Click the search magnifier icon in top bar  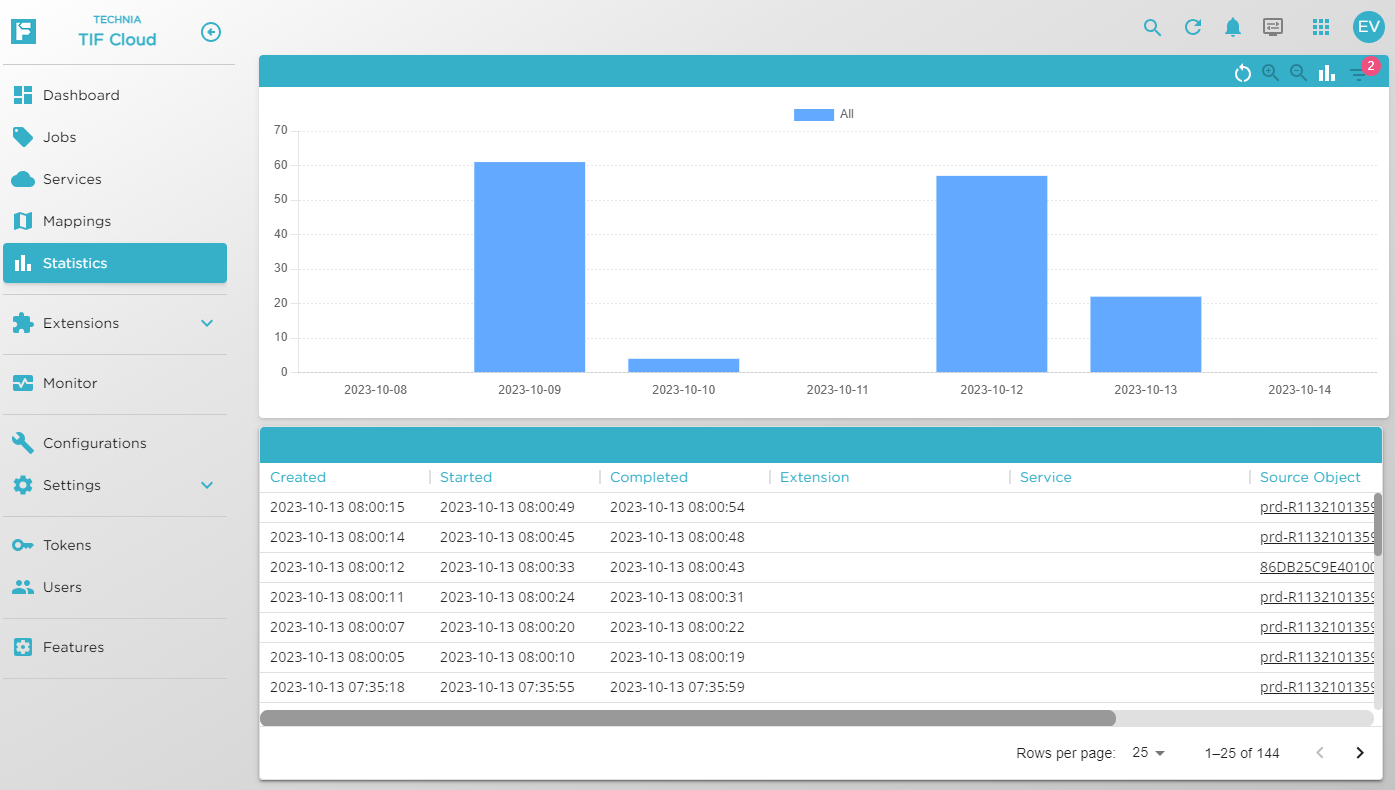click(x=1152, y=28)
